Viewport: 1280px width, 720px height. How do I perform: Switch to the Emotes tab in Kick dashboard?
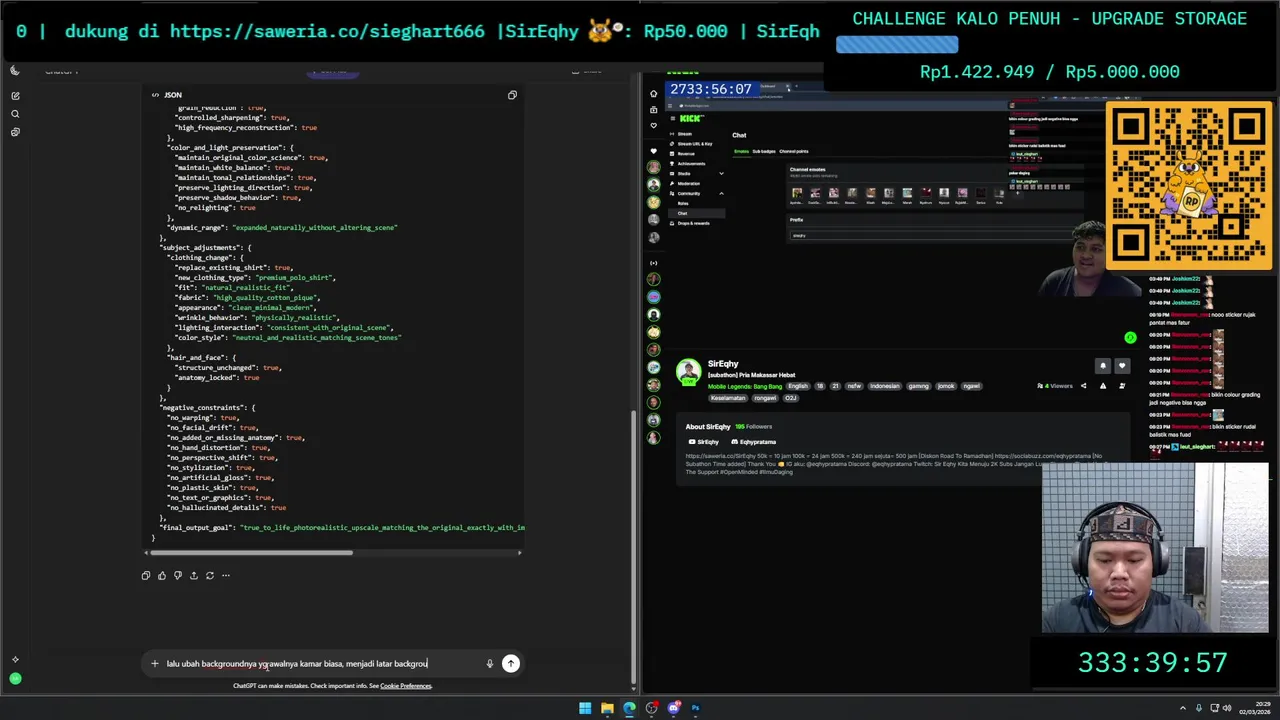coord(741,151)
